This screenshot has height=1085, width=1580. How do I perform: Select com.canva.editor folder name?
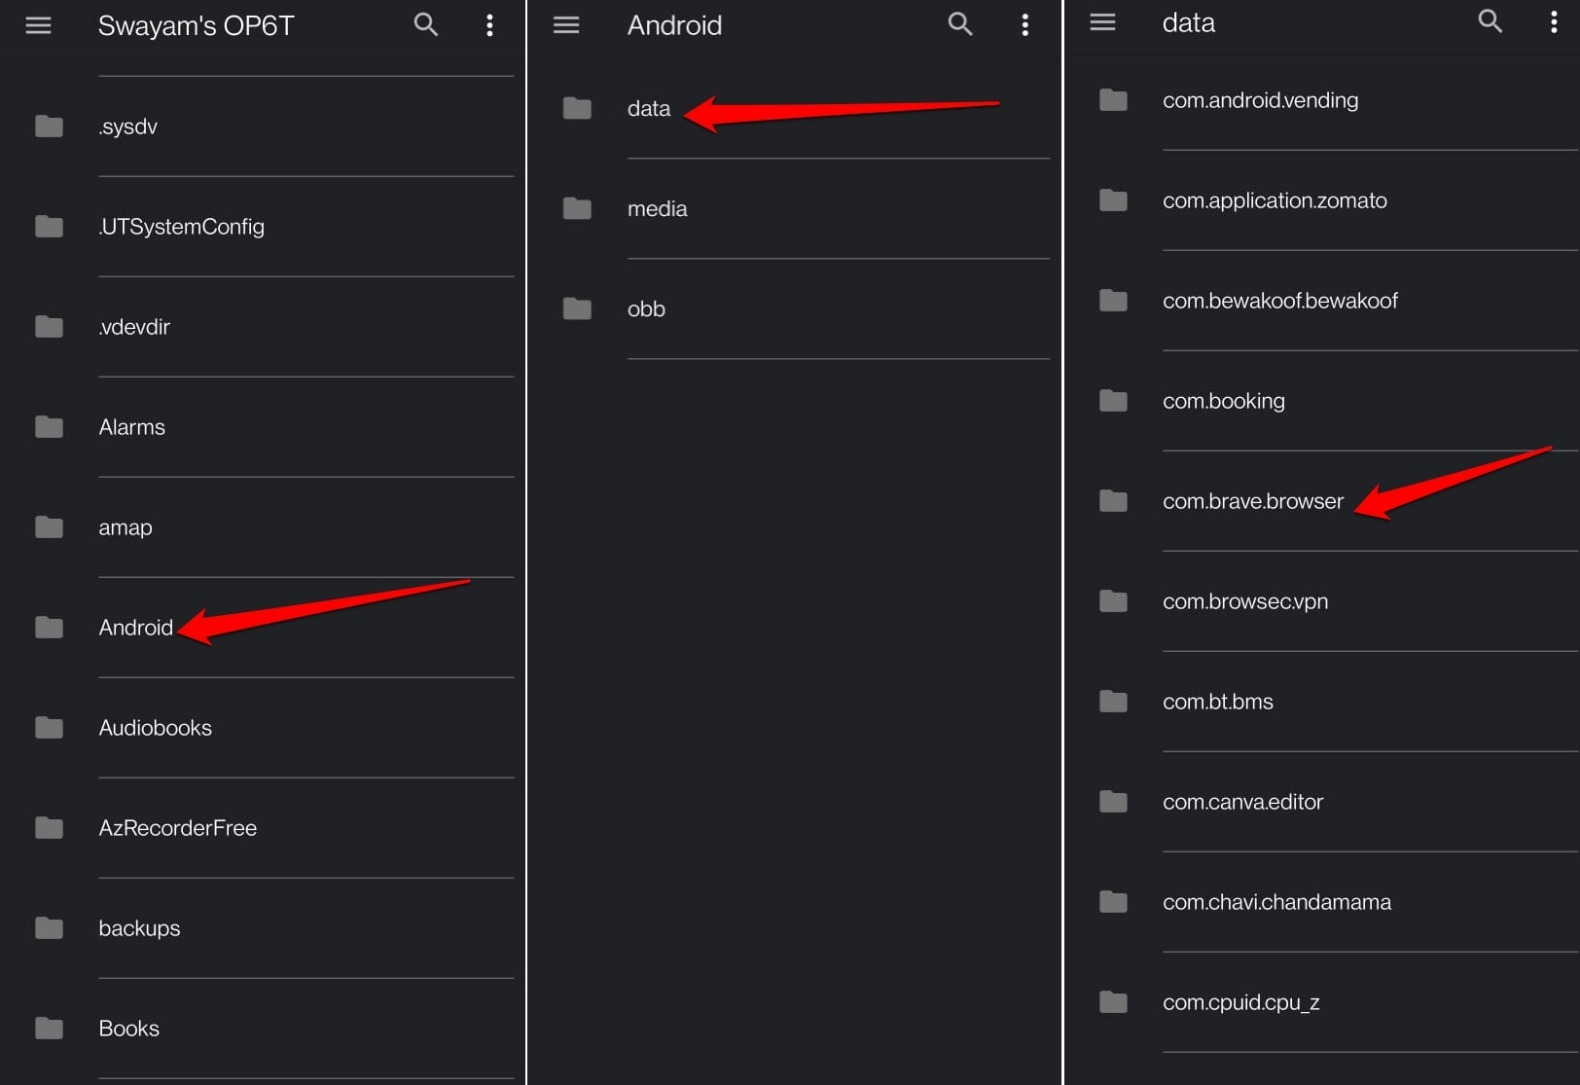point(1243,802)
